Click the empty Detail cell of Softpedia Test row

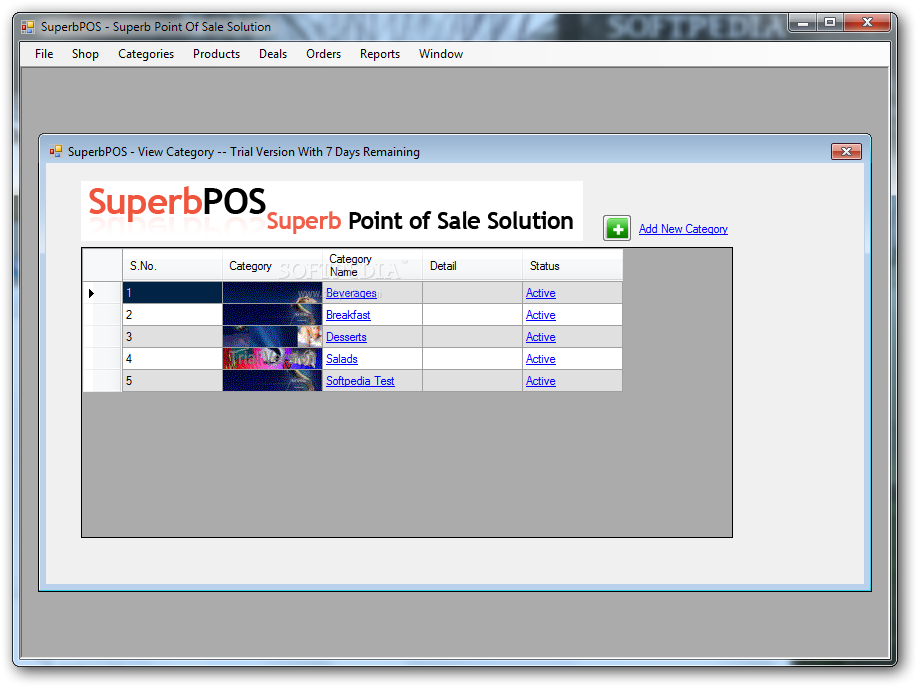tap(472, 381)
